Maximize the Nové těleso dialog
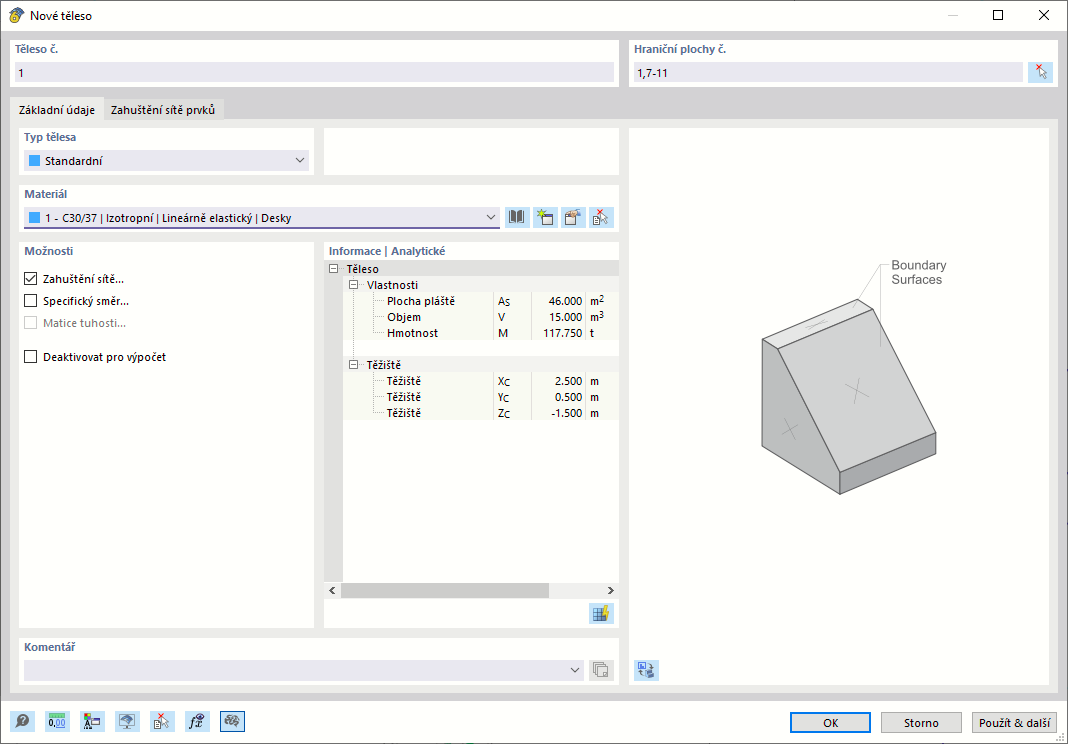Viewport: 1068px width, 744px height. click(x=998, y=15)
